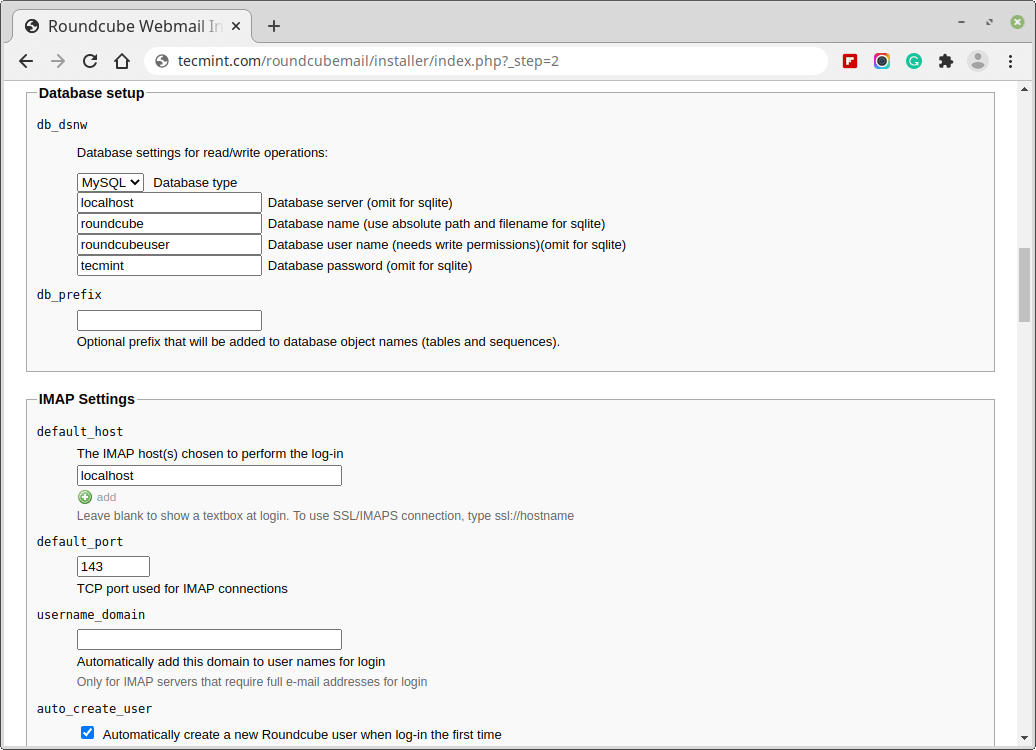
Task: Click the 'default_port' setting name
Action: 80,542
